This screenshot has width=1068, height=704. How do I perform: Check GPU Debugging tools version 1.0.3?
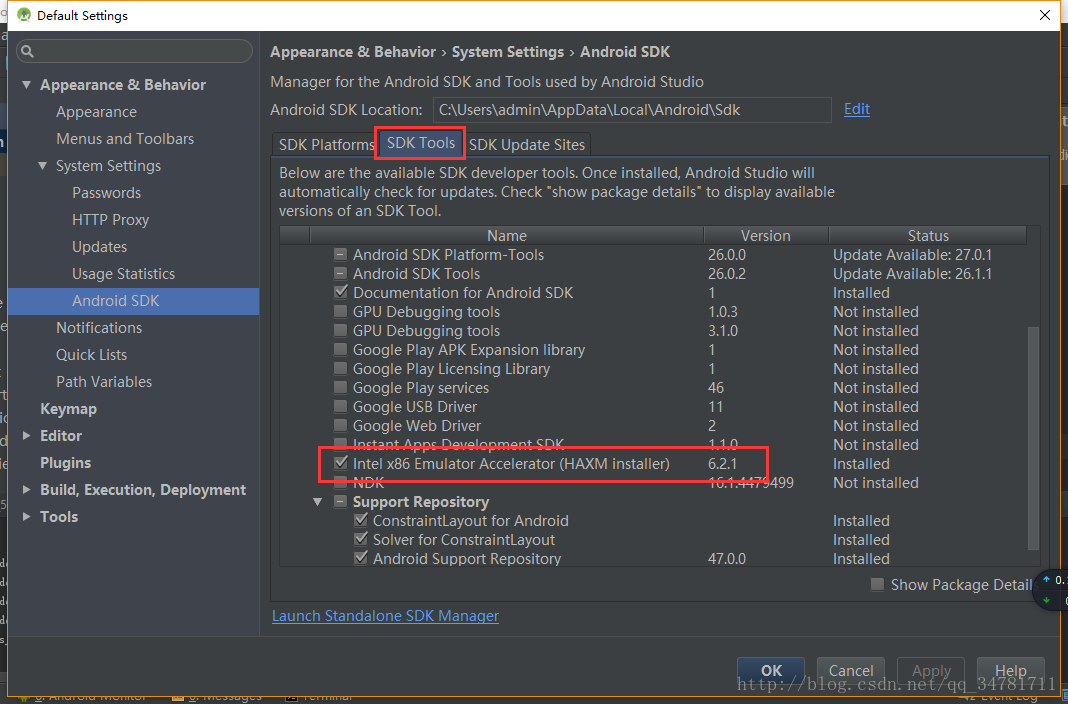tap(340, 312)
